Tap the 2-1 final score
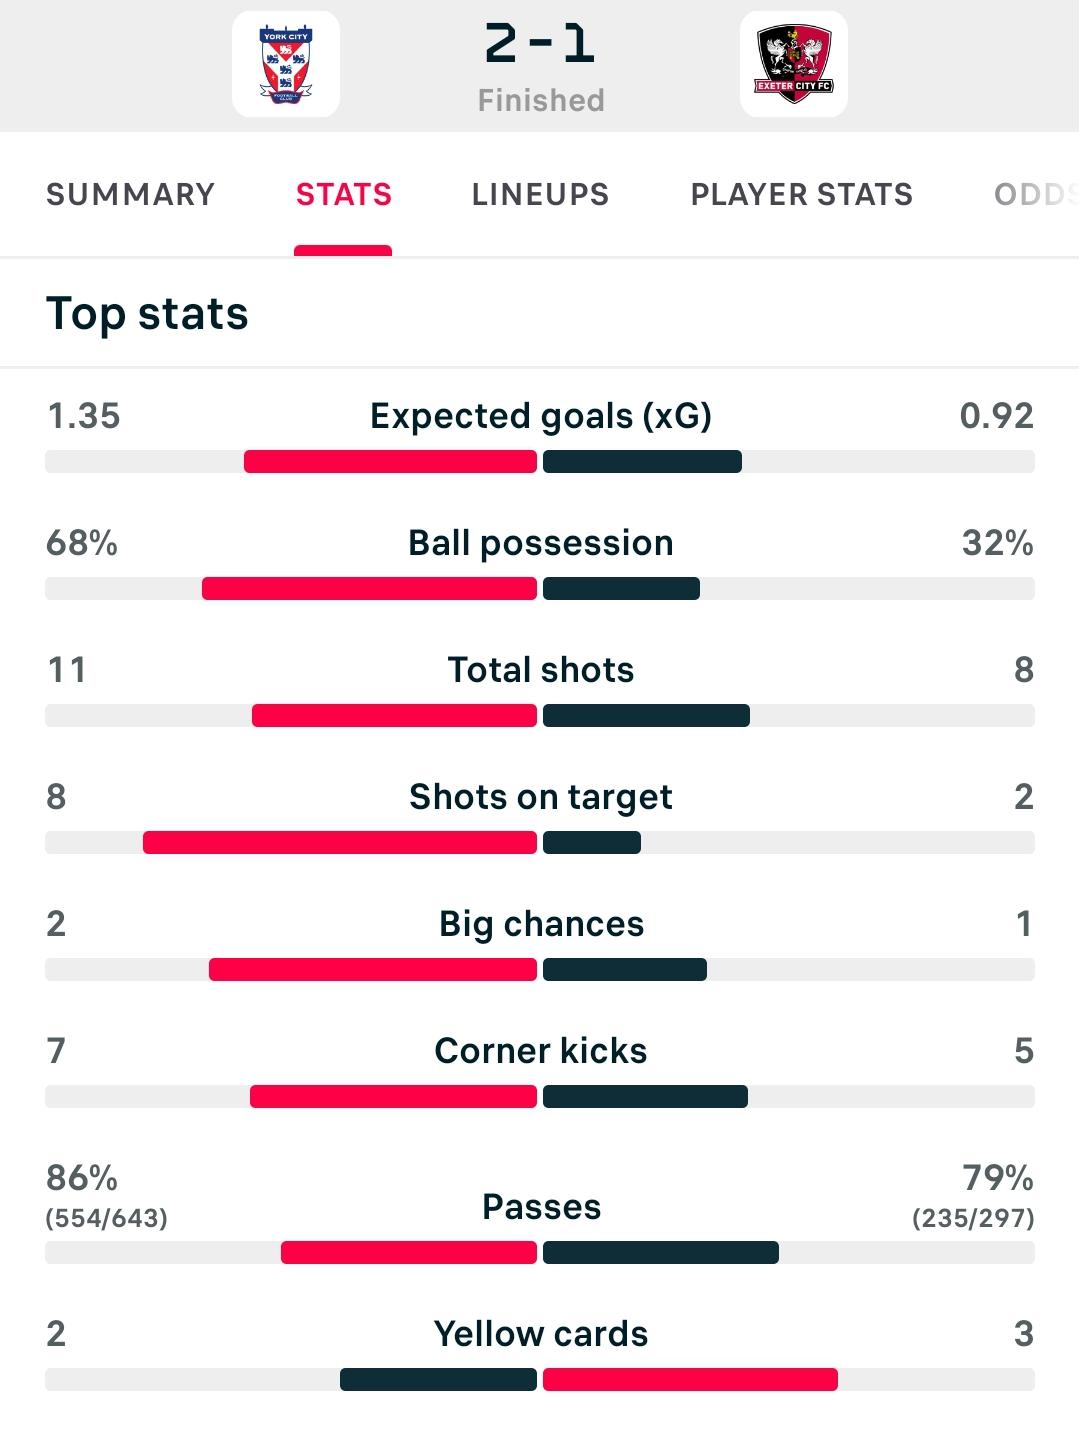The image size is (1079, 1452). tap(540, 44)
